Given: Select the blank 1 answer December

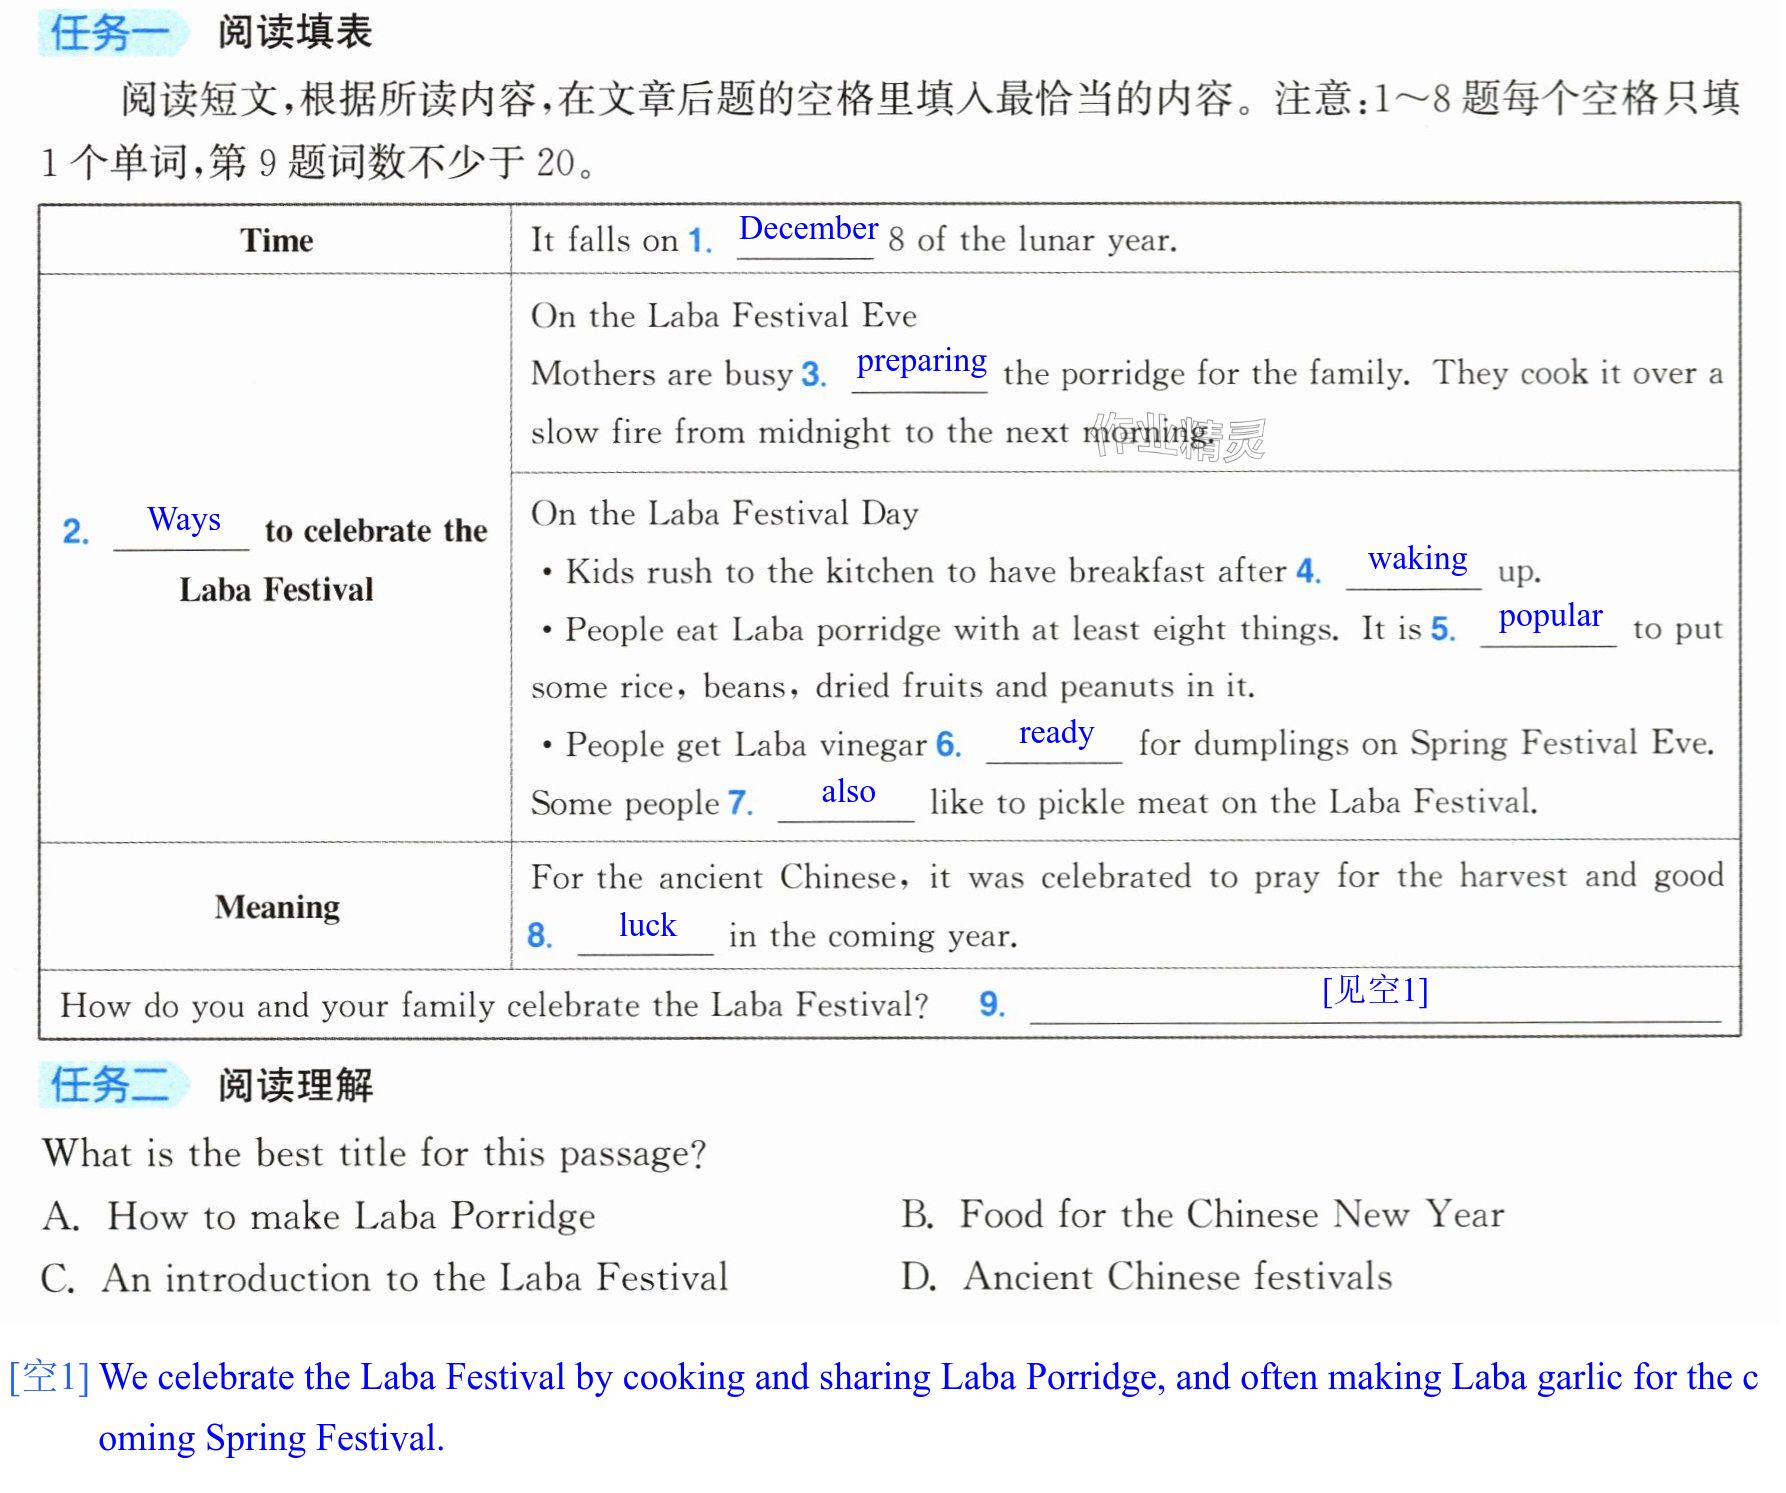Looking at the screenshot, I should pyautogui.click(x=808, y=229).
